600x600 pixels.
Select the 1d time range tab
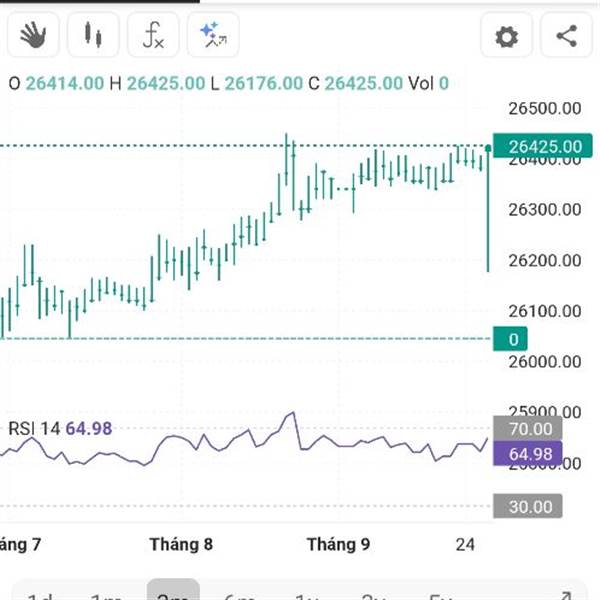click(x=39, y=596)
